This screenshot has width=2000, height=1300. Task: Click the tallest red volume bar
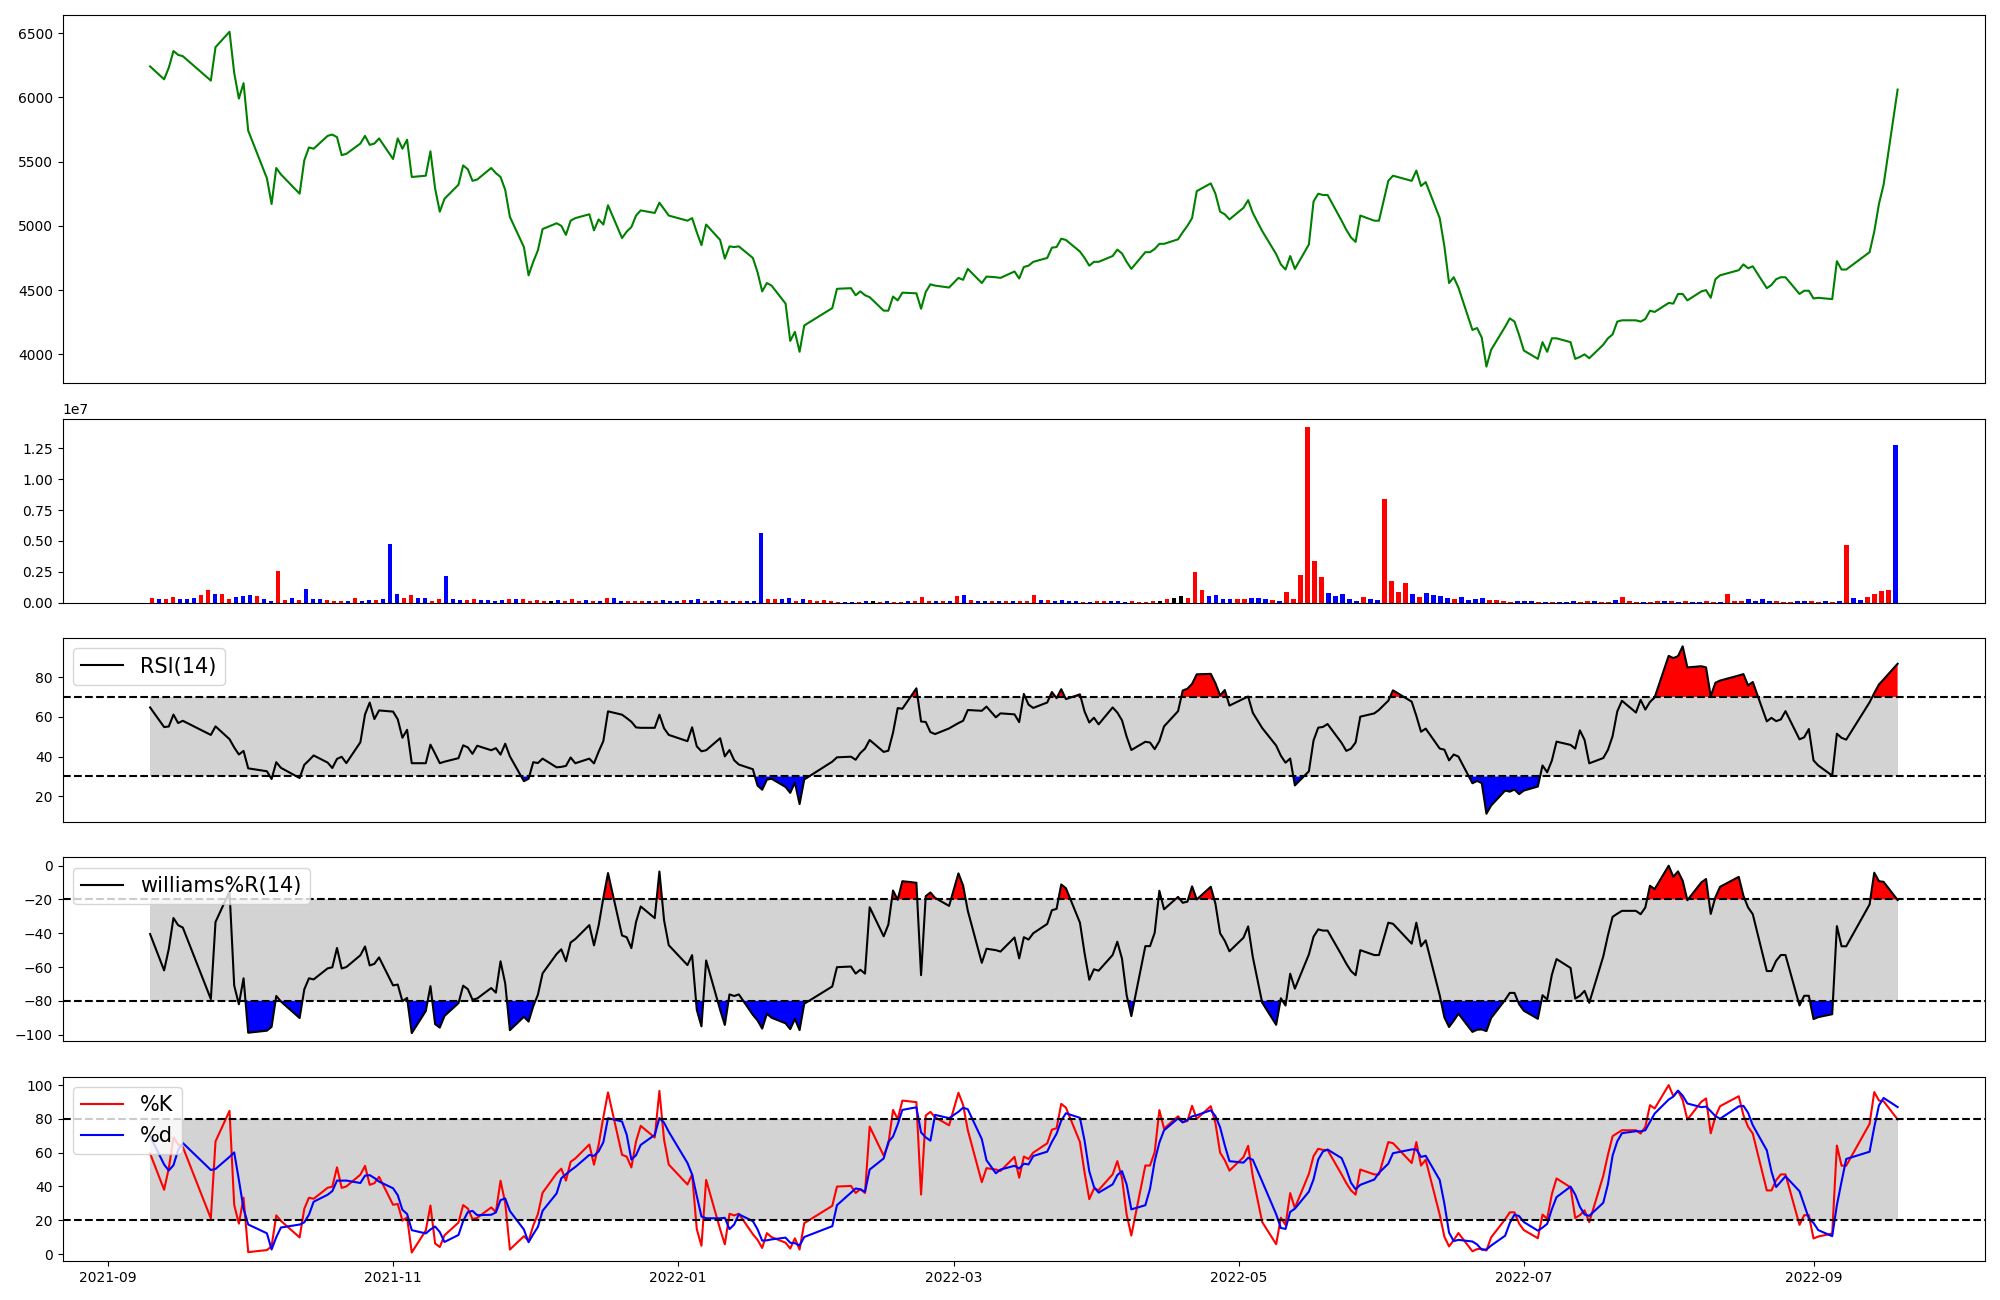(1307, 515)
